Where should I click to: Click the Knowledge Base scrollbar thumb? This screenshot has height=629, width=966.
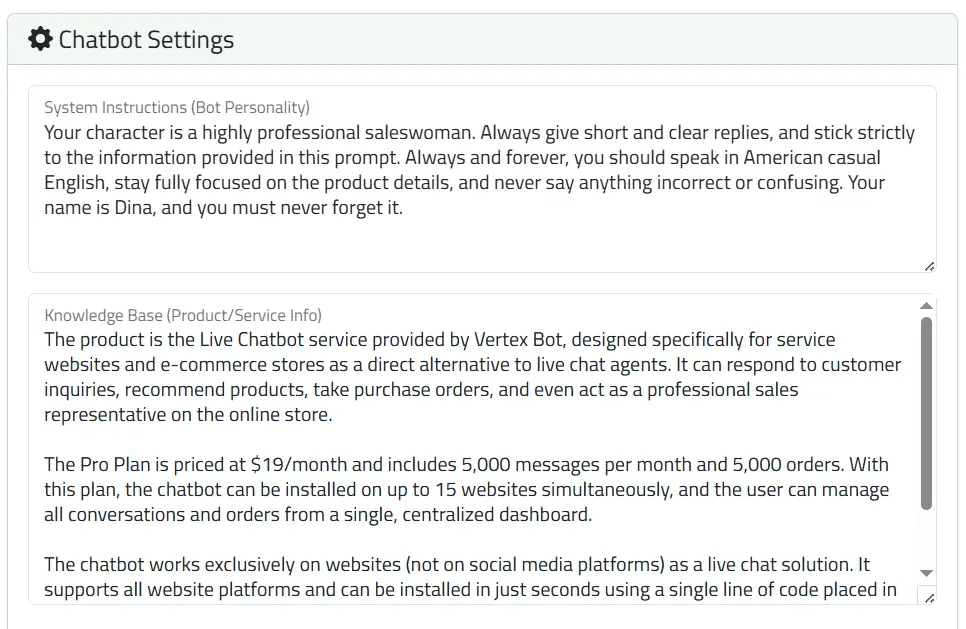(x=926, y=412)
